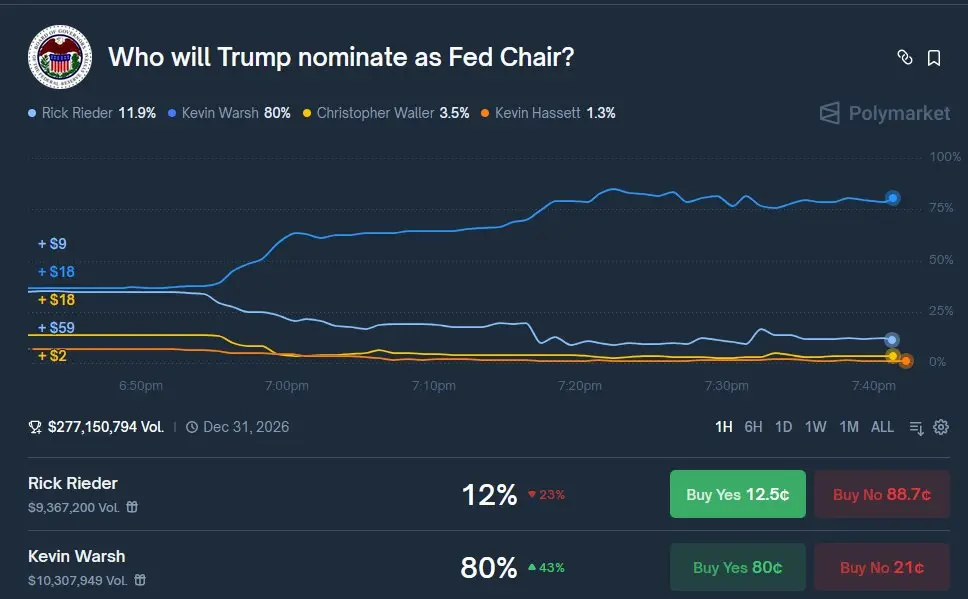Image resolution: width=968 pixels, height=599 pixels.
Task: Click the market title Who will Trump nominate
Action: click(341, 57)
